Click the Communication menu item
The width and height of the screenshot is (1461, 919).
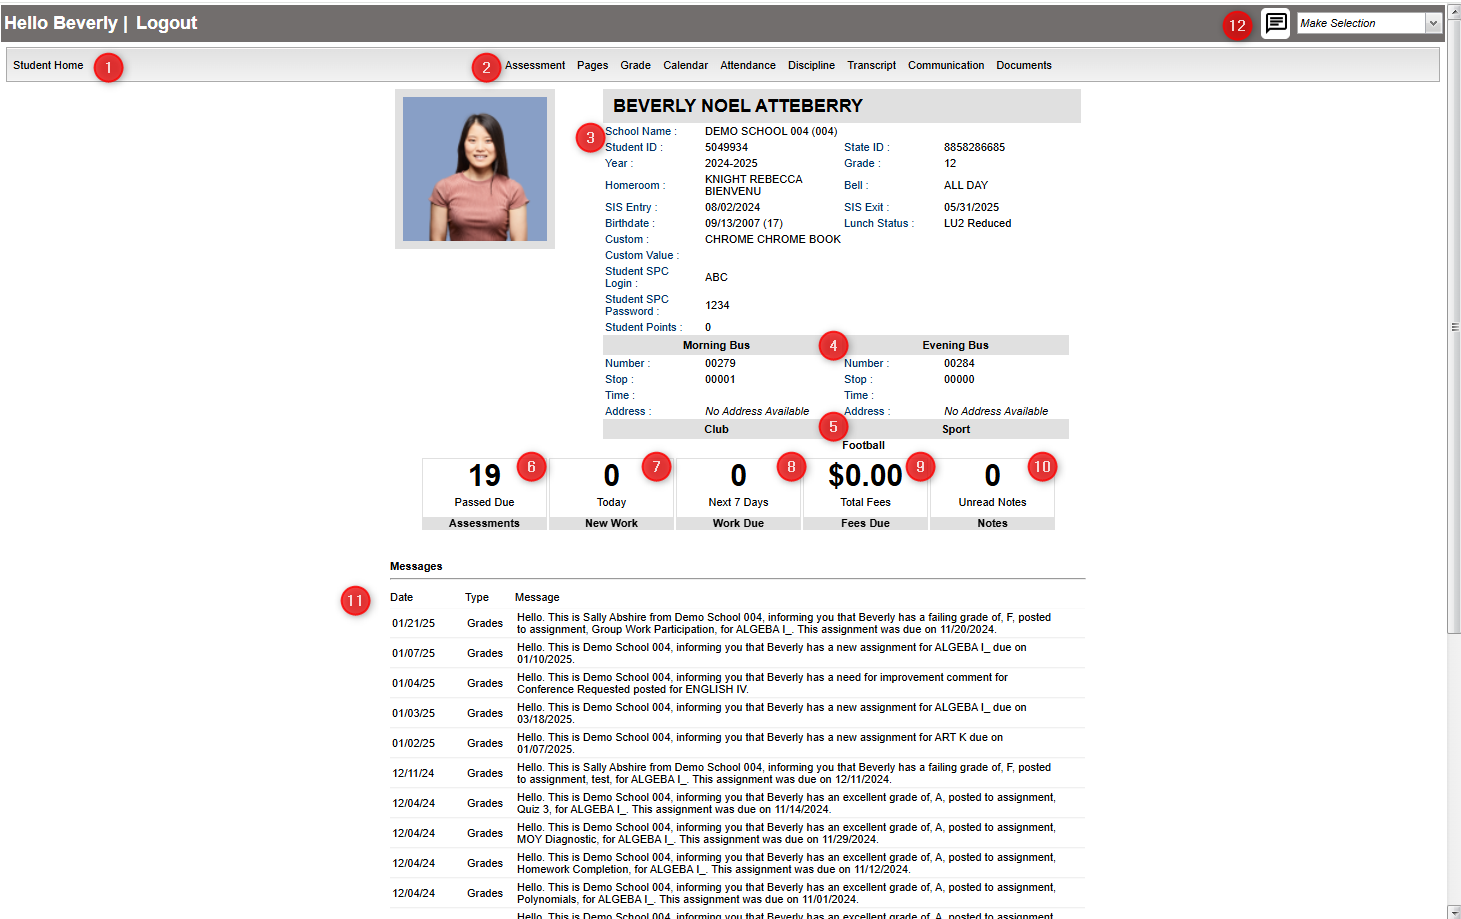946,65
